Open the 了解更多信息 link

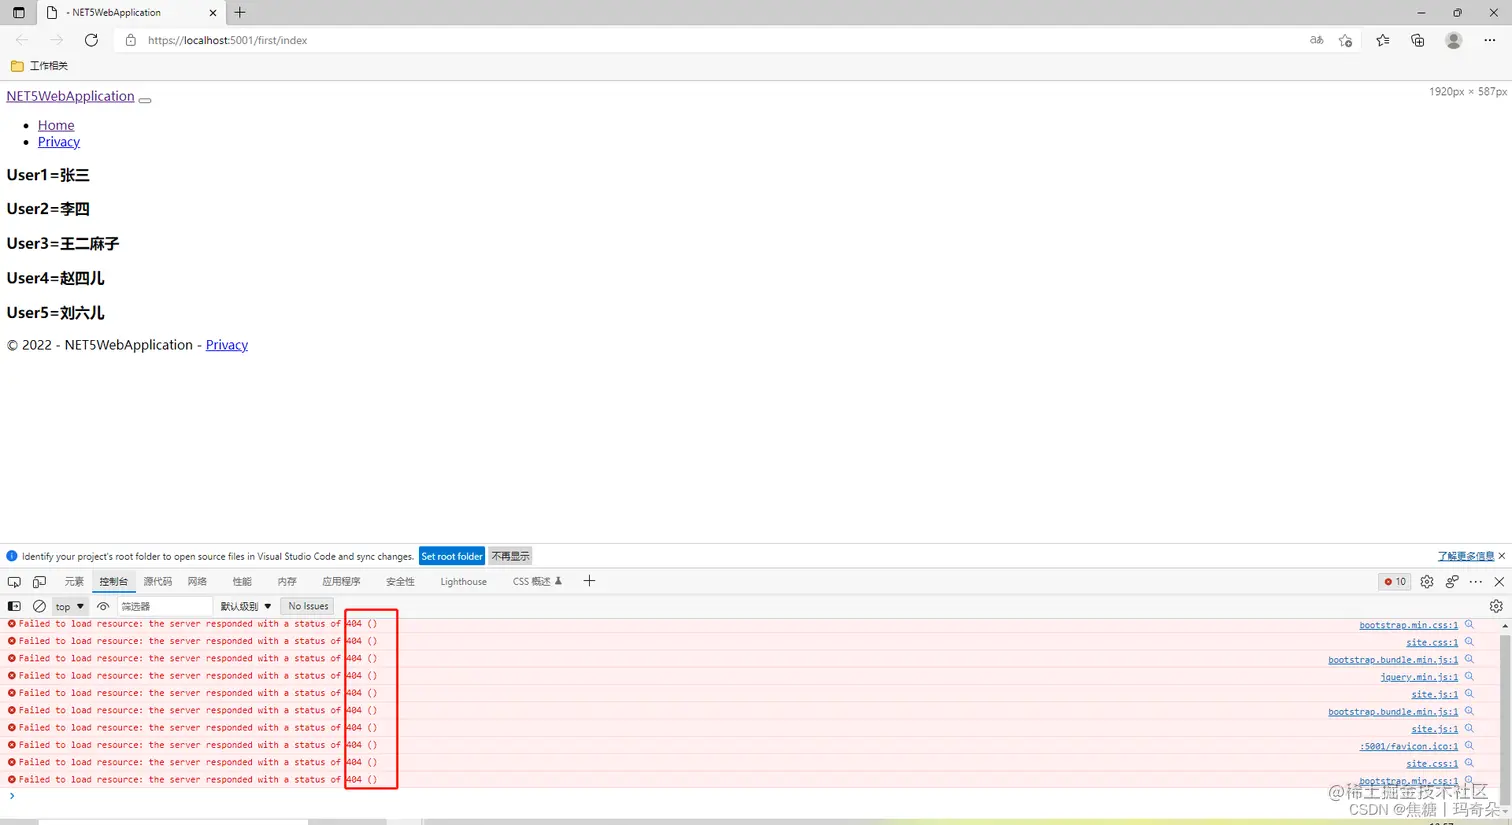click(1466, 556)
